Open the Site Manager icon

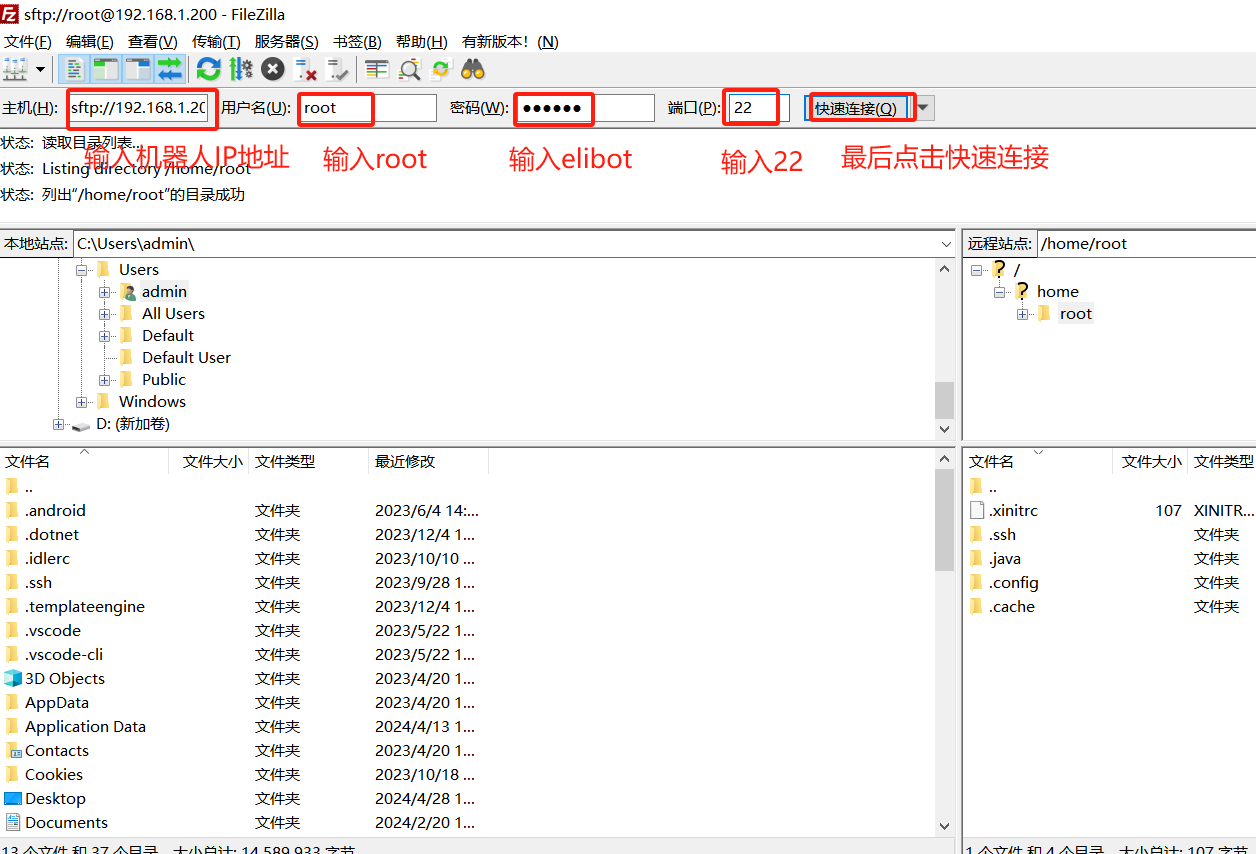tap(15, 69)
